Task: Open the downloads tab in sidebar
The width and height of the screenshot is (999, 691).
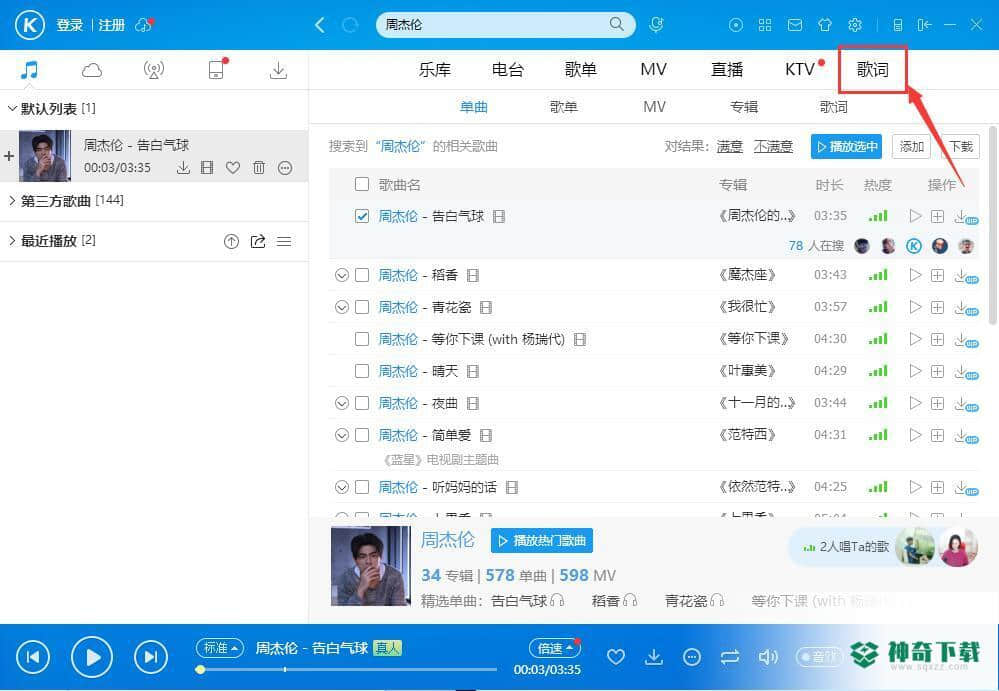Action: (278, 70)
